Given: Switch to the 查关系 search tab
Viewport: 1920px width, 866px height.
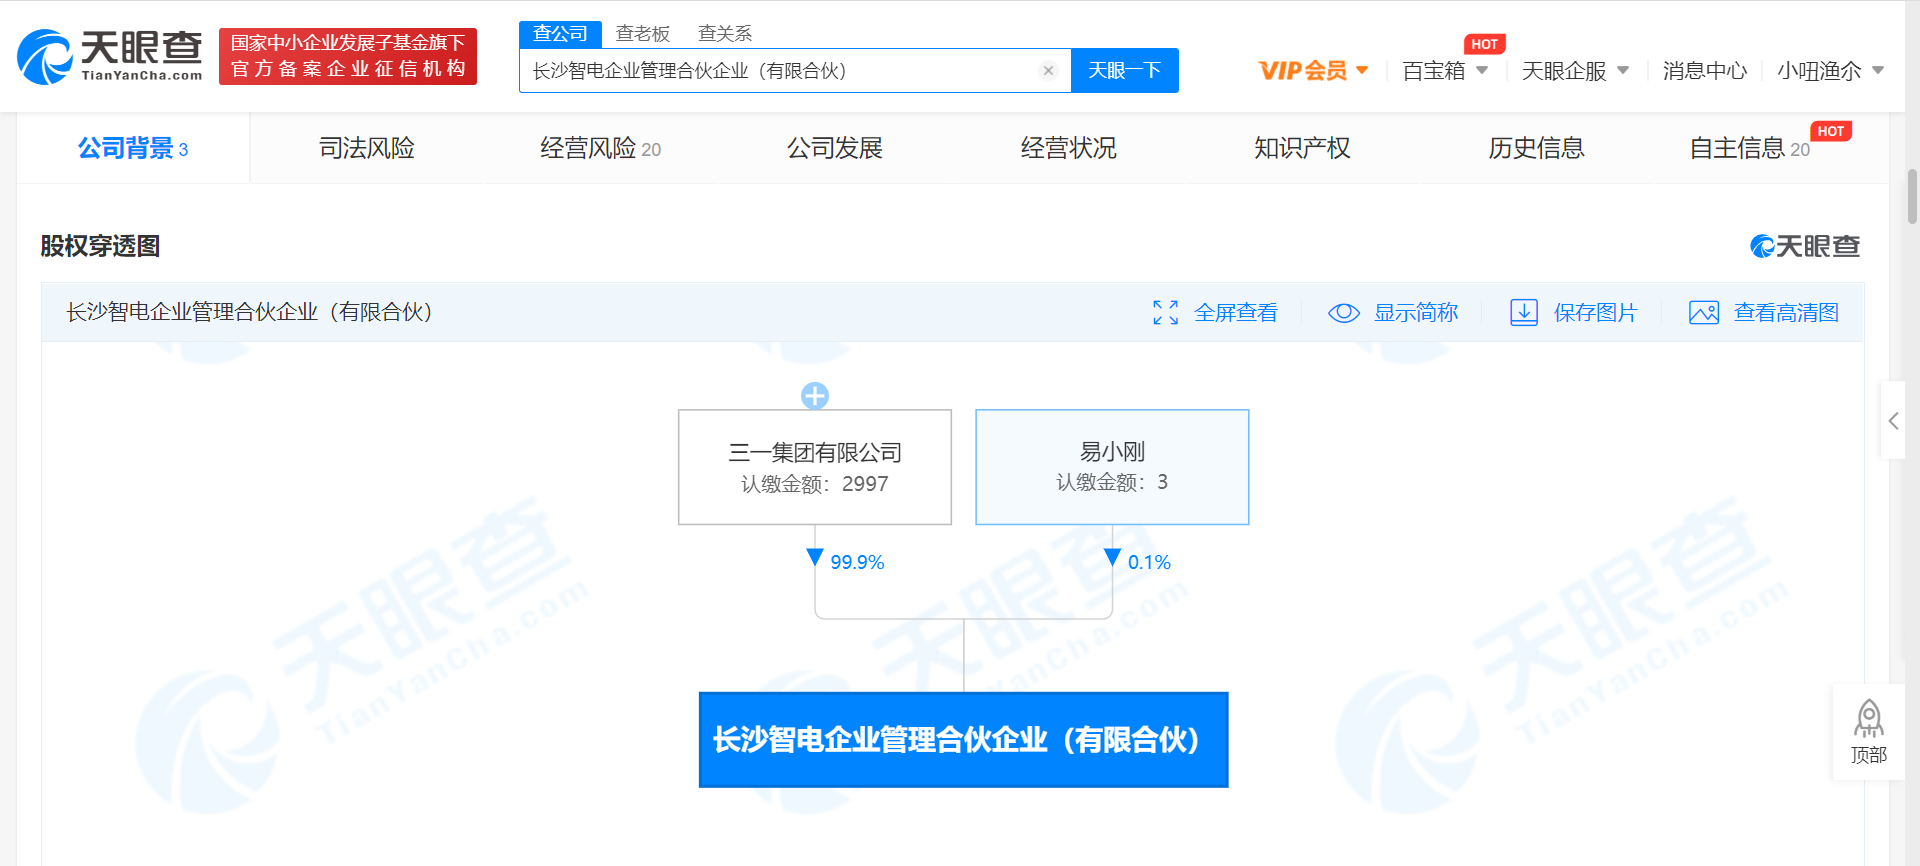Looking at the screenshot, I should tap(725, 33).
